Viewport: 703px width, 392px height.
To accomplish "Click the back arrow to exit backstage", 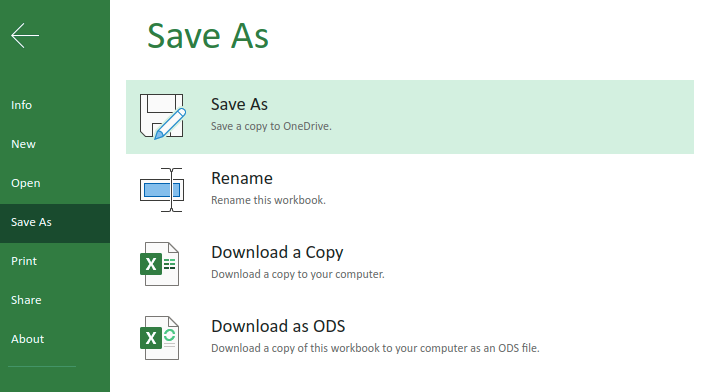I will coord(25,35).
